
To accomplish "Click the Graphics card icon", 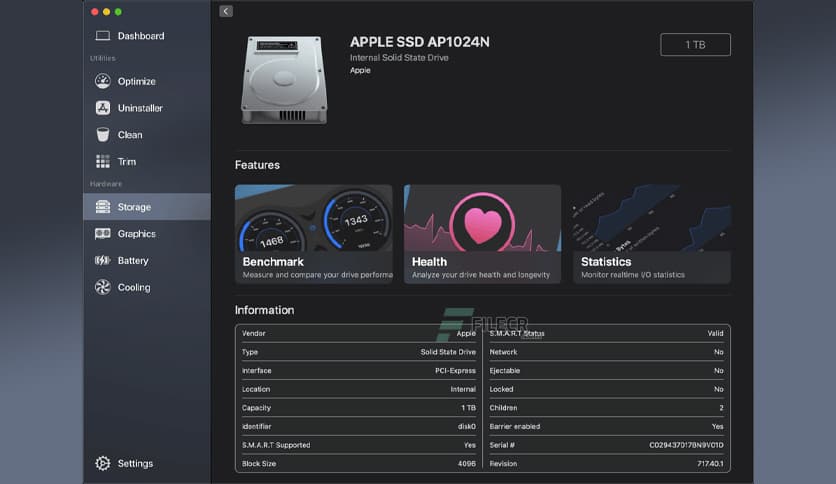I will point(102,233).
